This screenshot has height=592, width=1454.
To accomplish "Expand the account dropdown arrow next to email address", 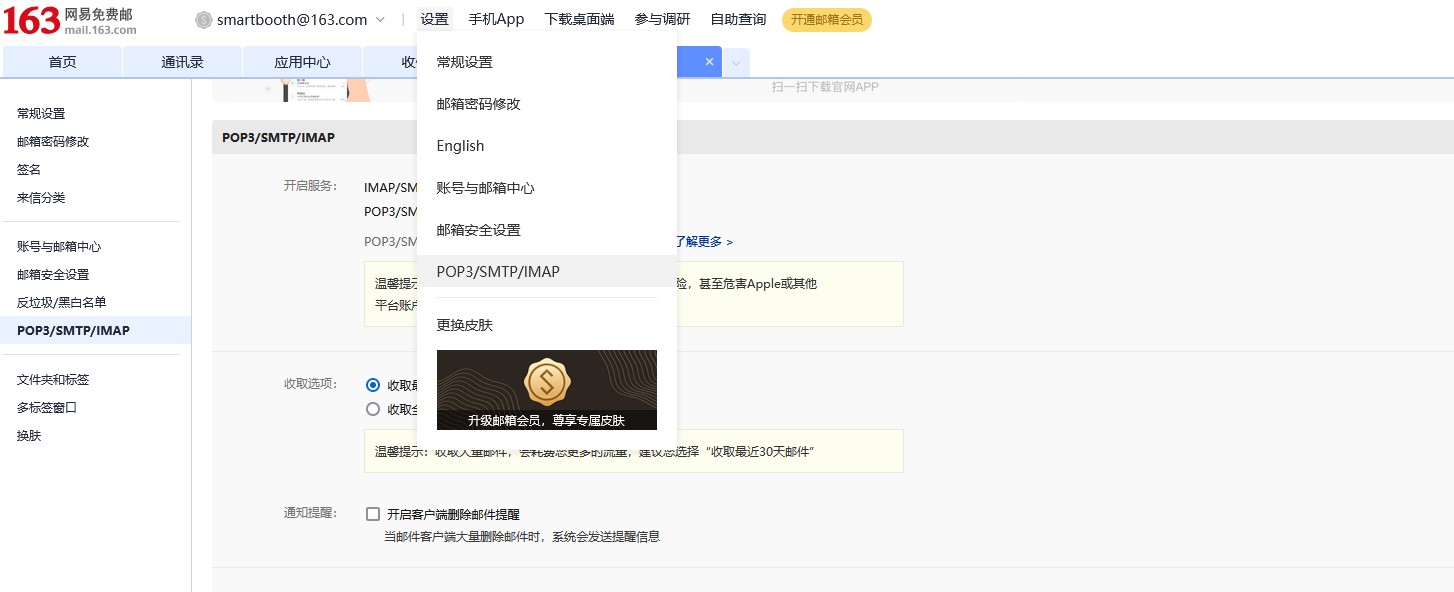I will 380,20.
